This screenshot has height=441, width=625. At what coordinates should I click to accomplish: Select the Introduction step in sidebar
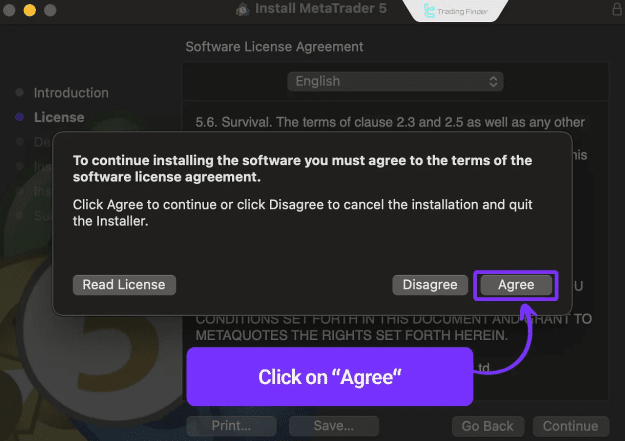tap(71, 93)
